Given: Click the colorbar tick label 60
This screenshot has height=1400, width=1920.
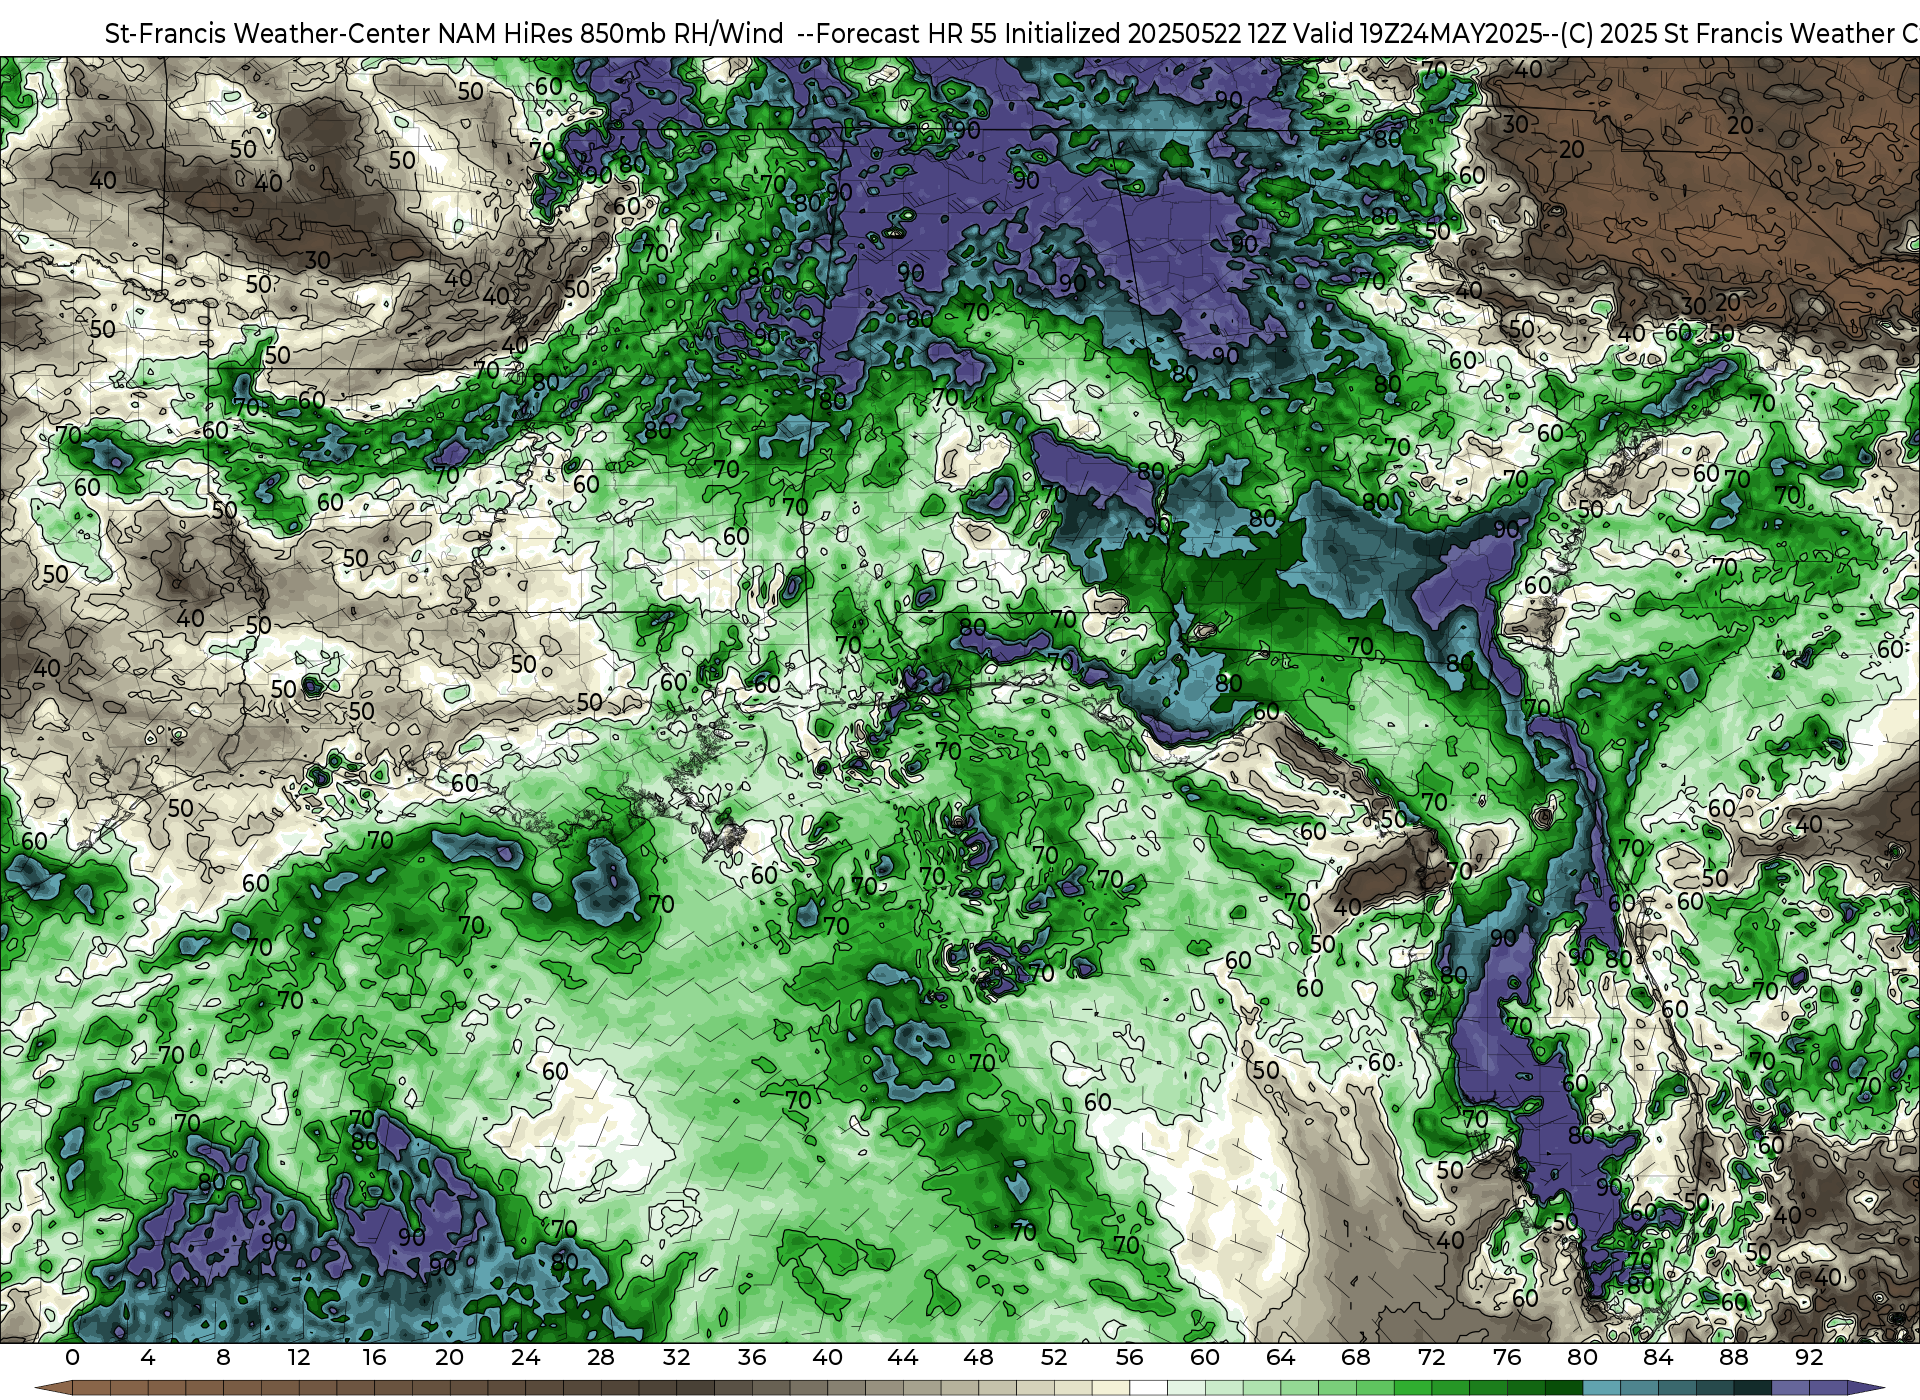Looking at the screenshot, I should (x=1205, y=1358).
